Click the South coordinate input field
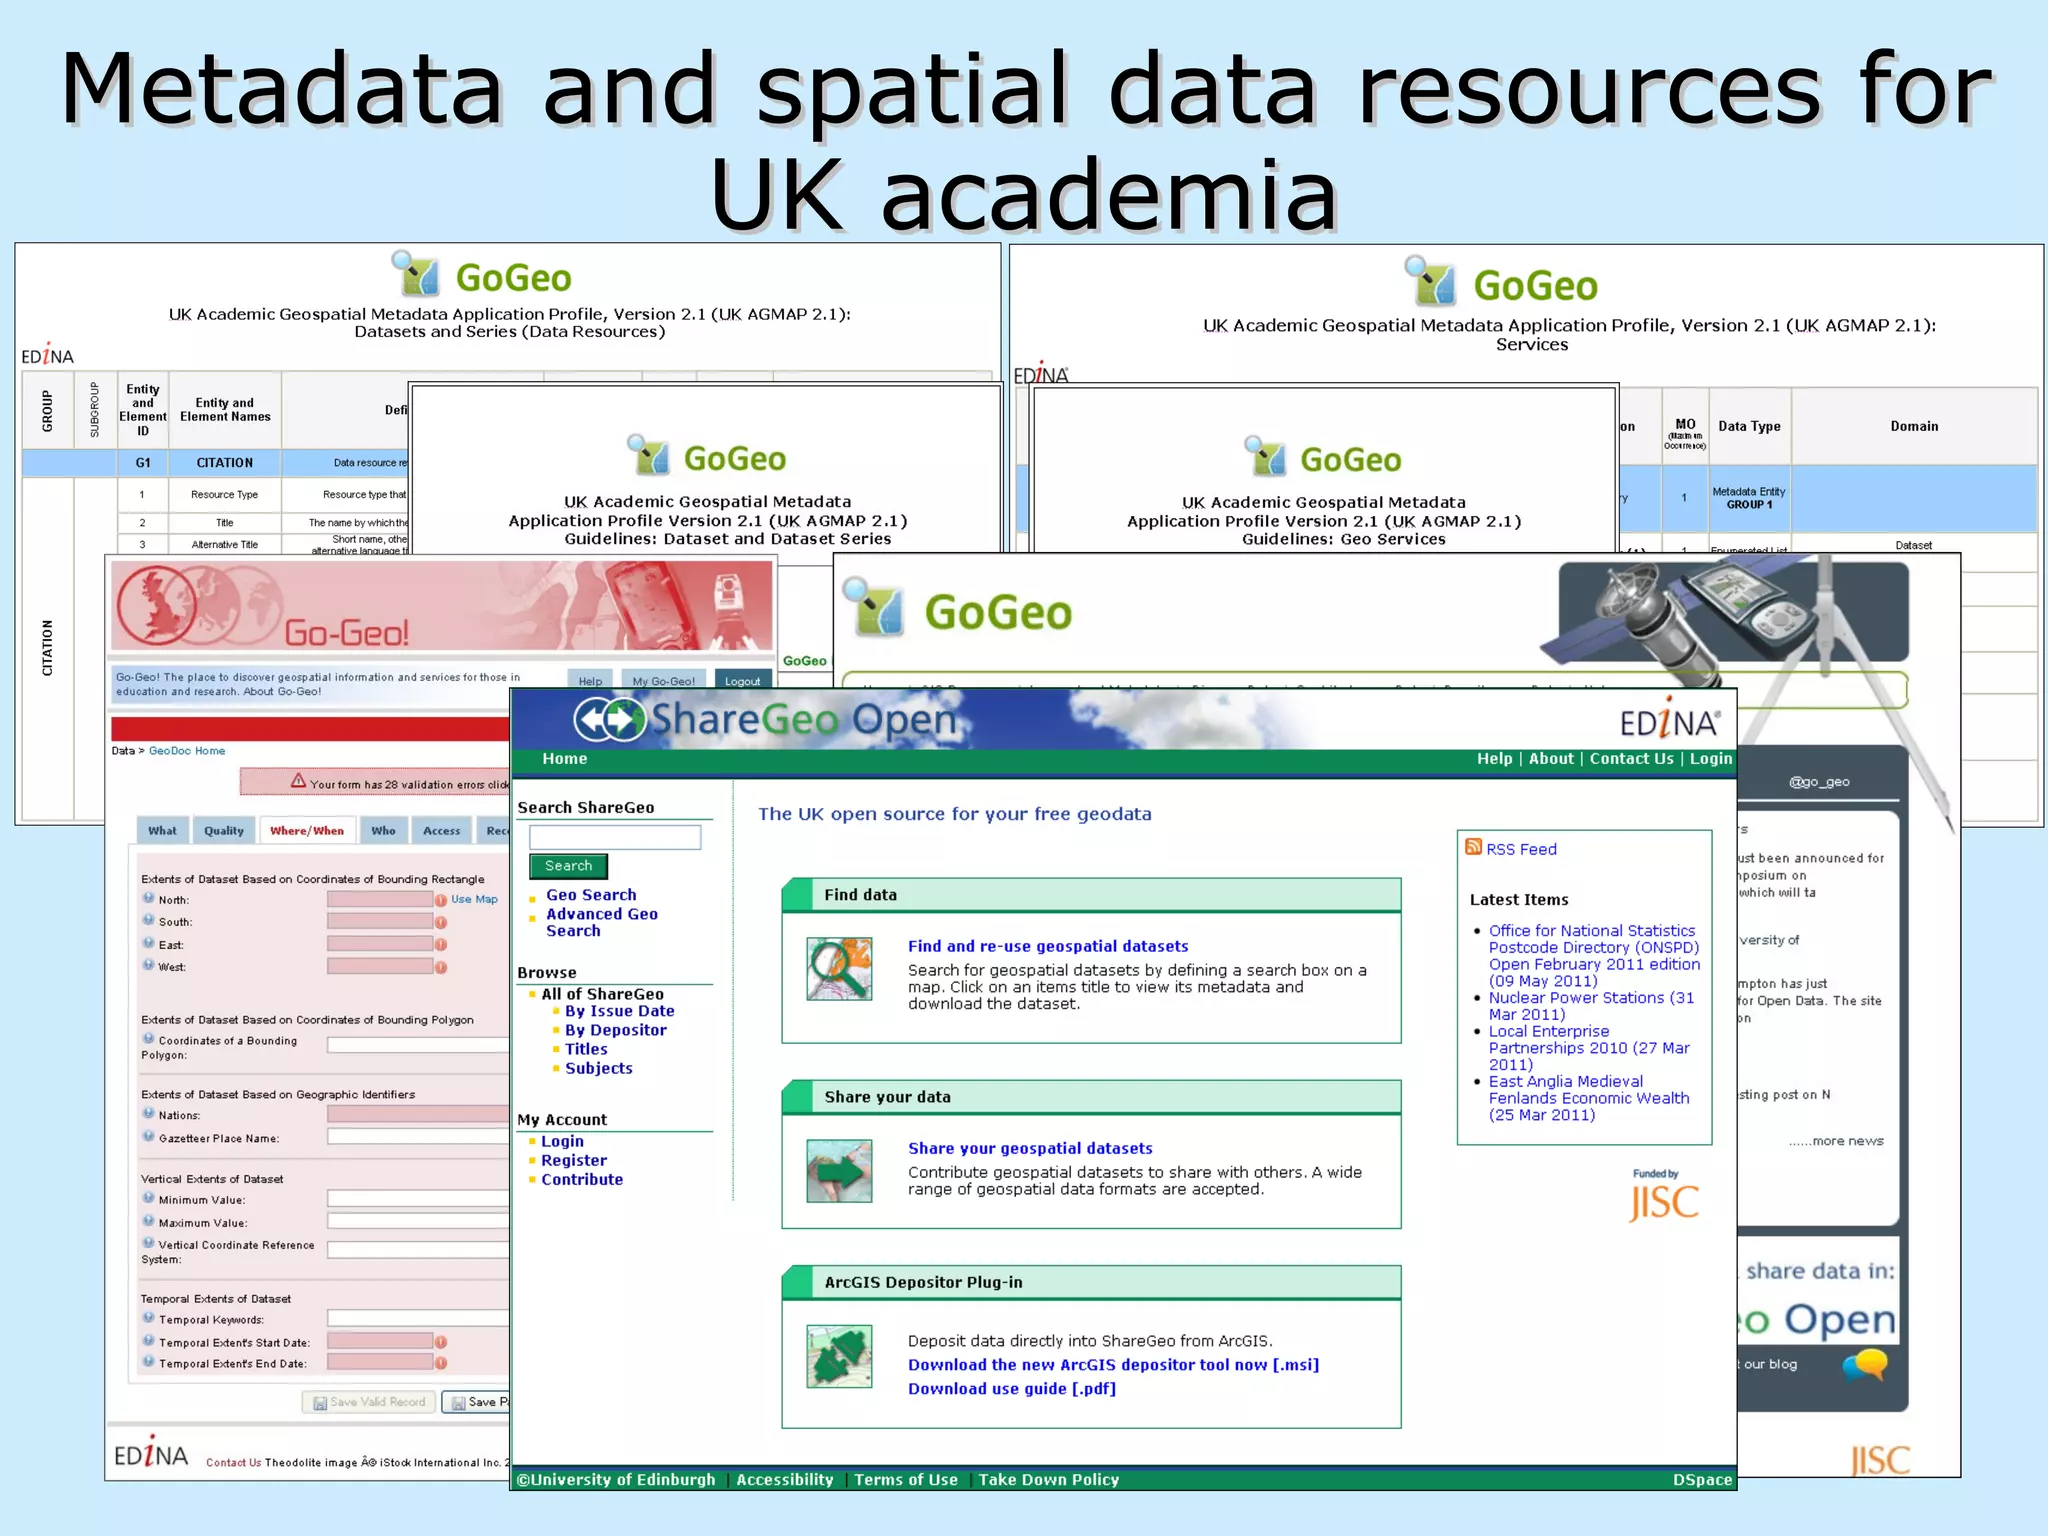Image resolution: width=2048 pixels, height=1536 pixels. coord(380,921)
